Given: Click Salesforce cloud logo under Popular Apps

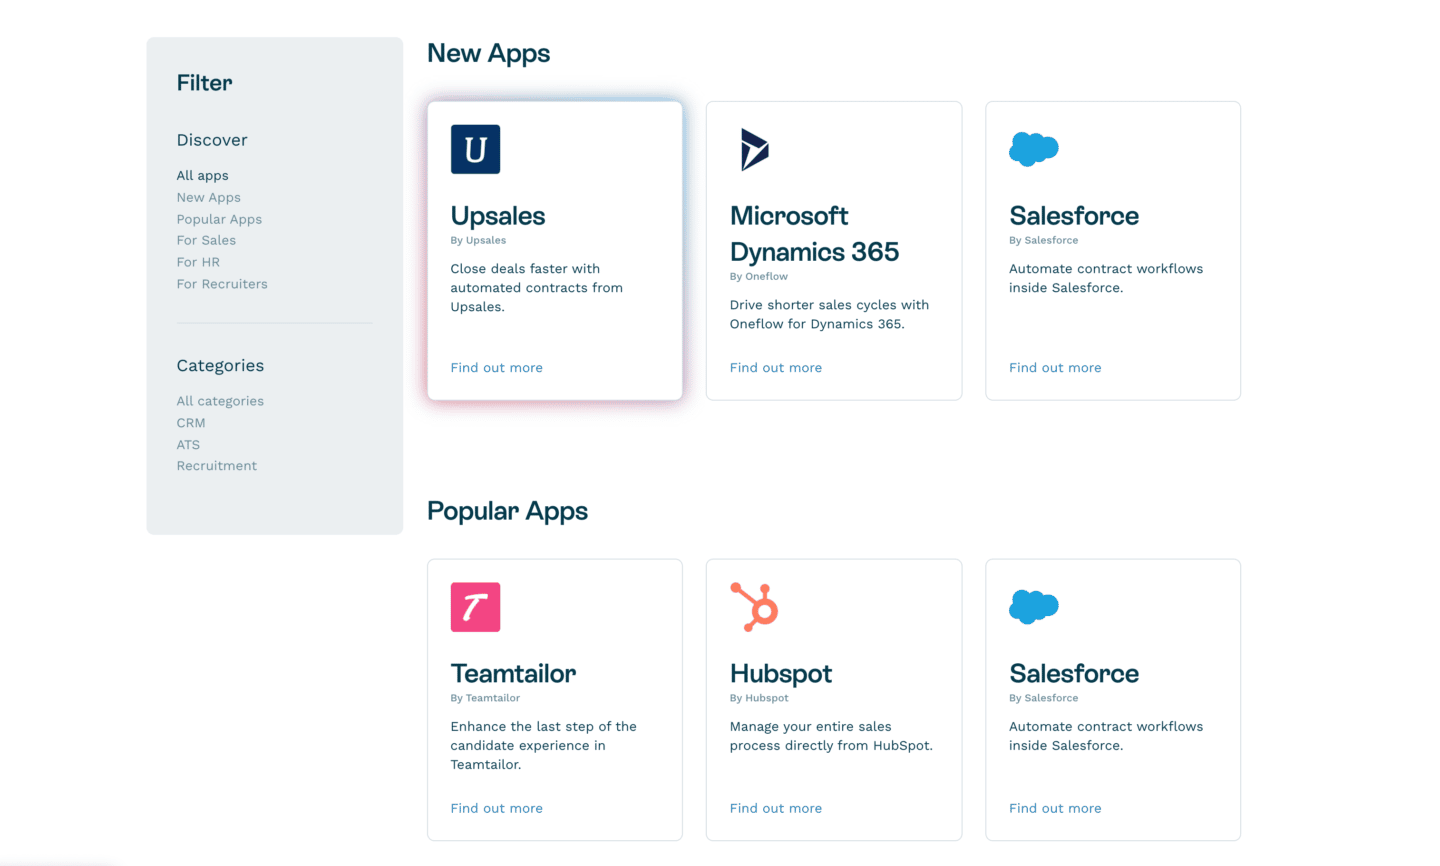Looking at the screenshot, I should tap(1033, 607).
